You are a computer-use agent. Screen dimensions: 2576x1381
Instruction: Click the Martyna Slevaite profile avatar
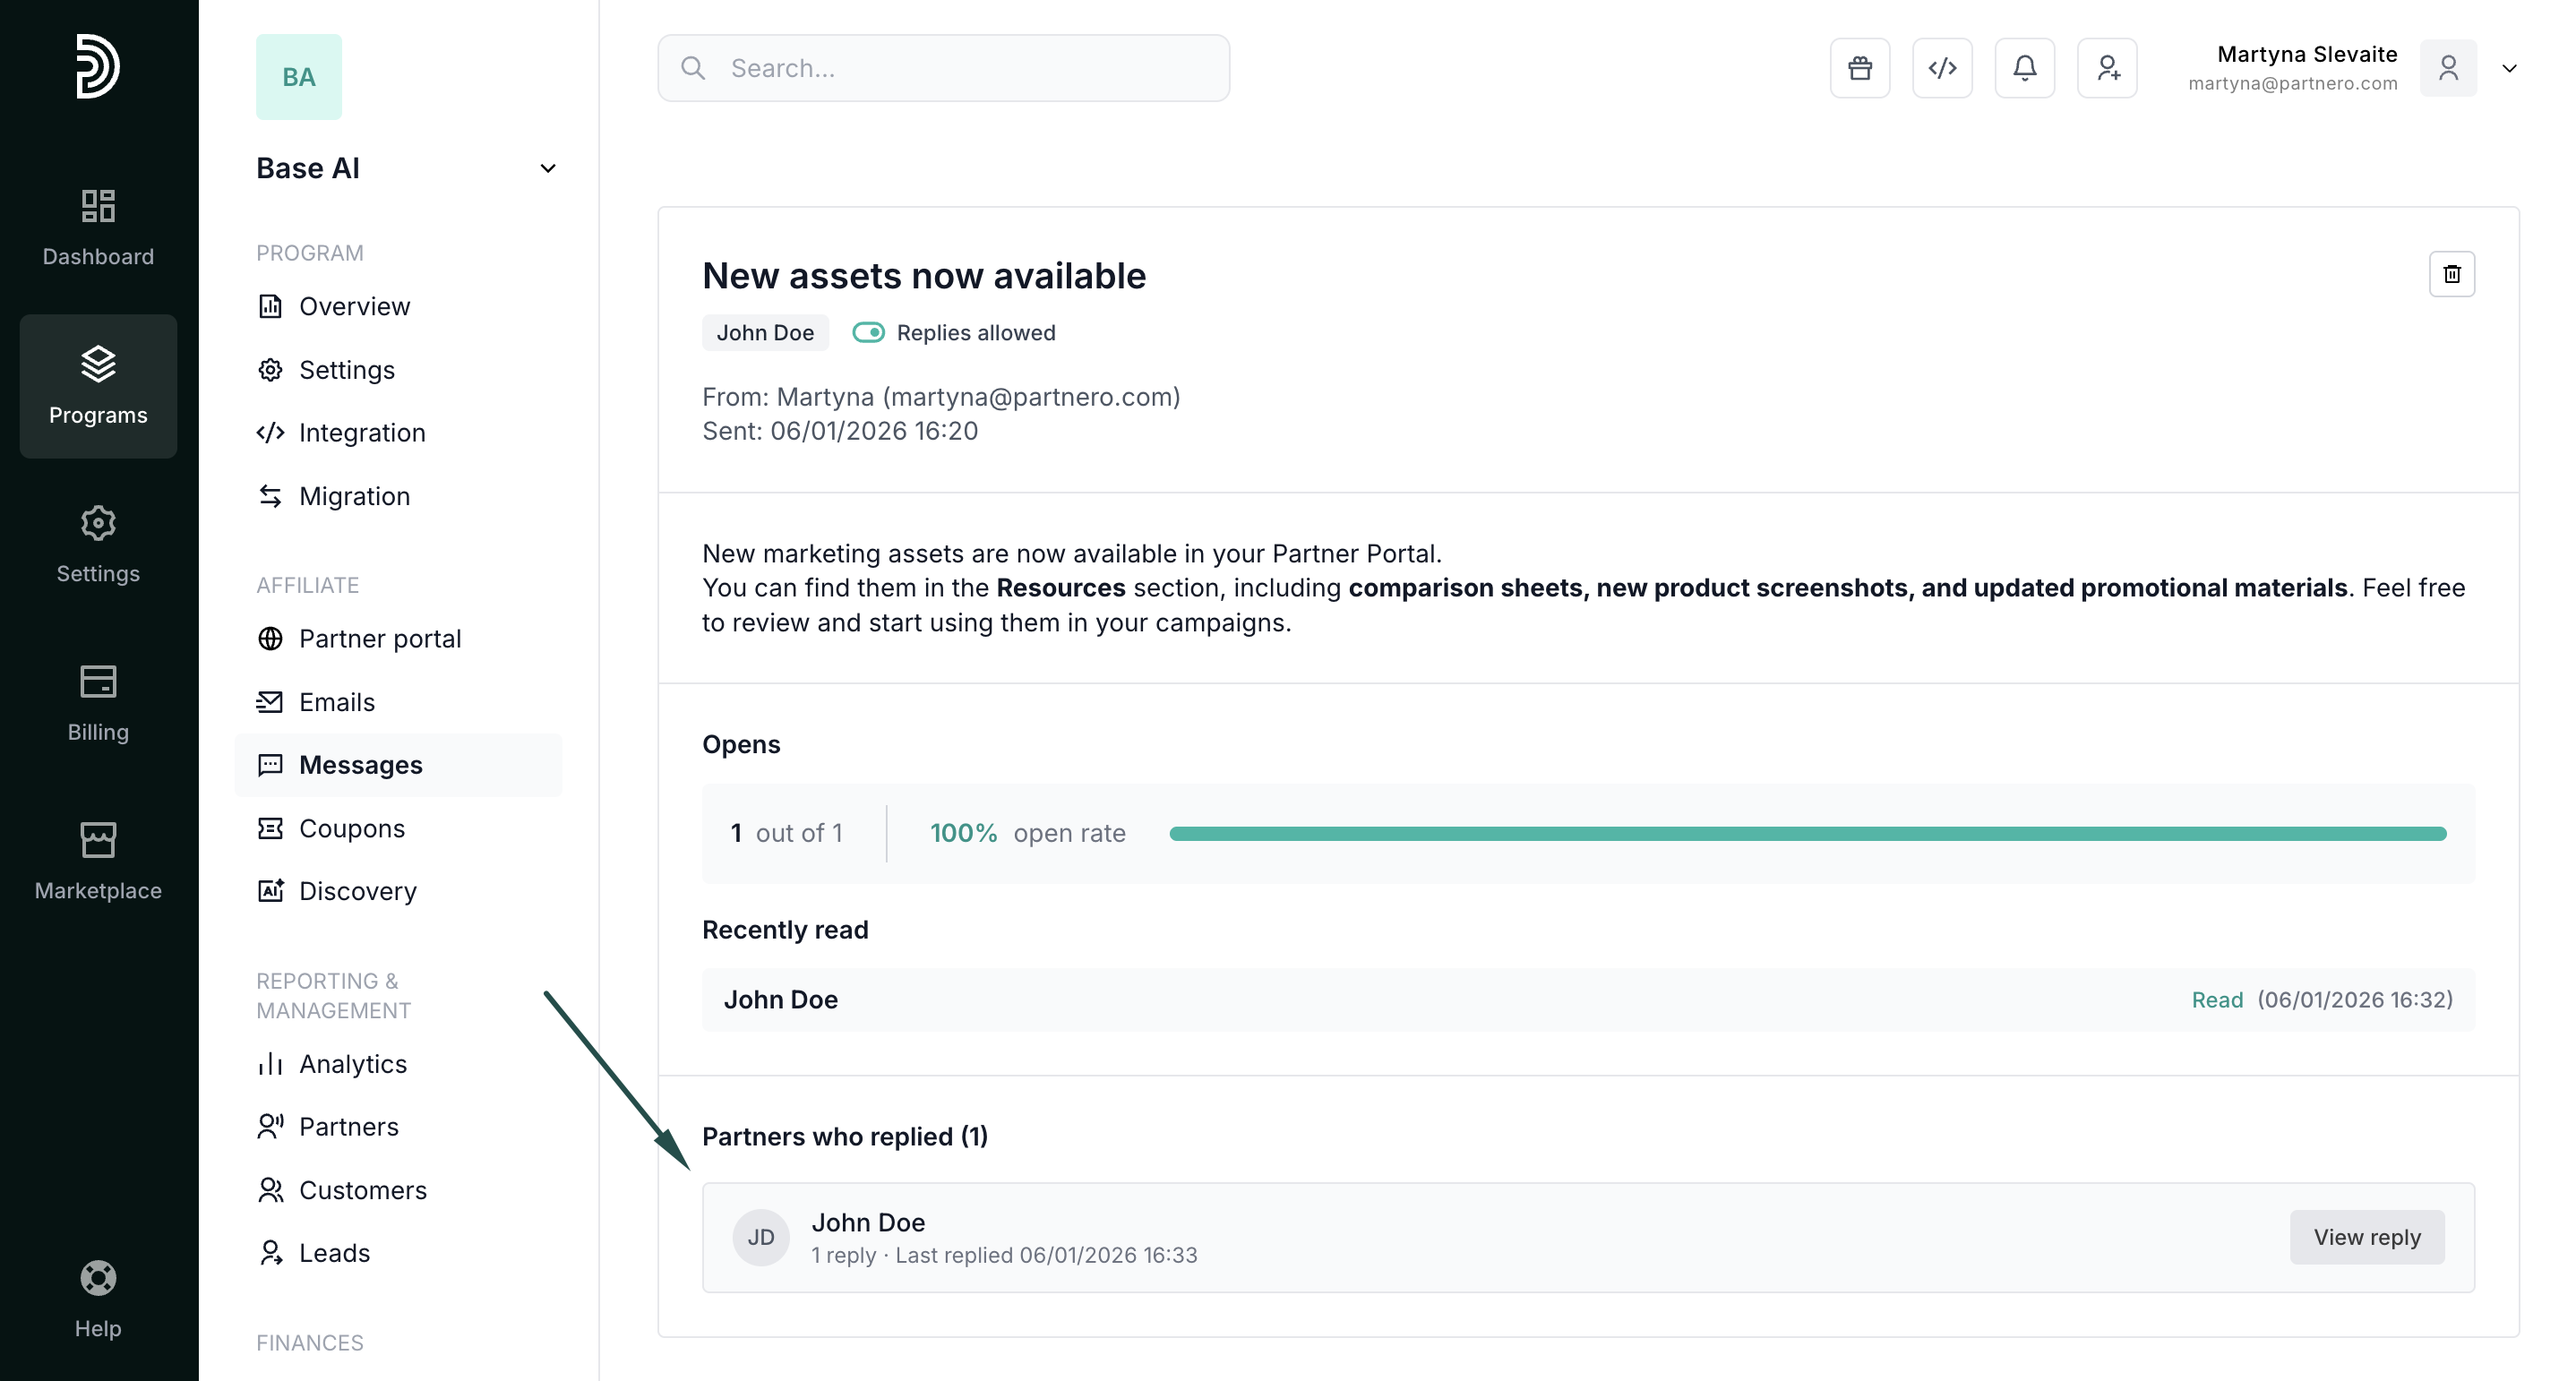point(2447,68)
